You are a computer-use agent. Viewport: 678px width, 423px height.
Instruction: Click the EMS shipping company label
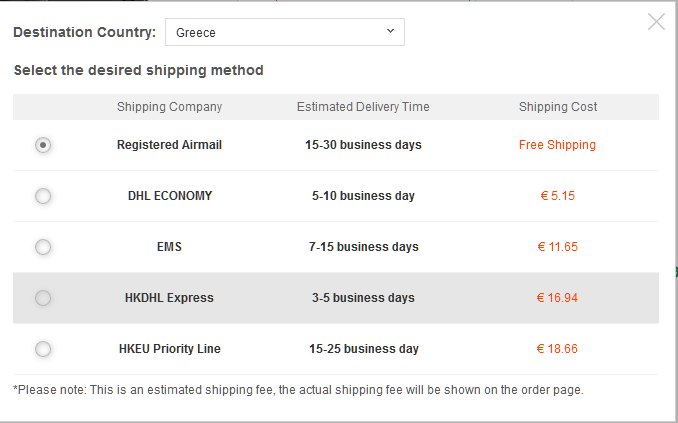pos(169,247)
